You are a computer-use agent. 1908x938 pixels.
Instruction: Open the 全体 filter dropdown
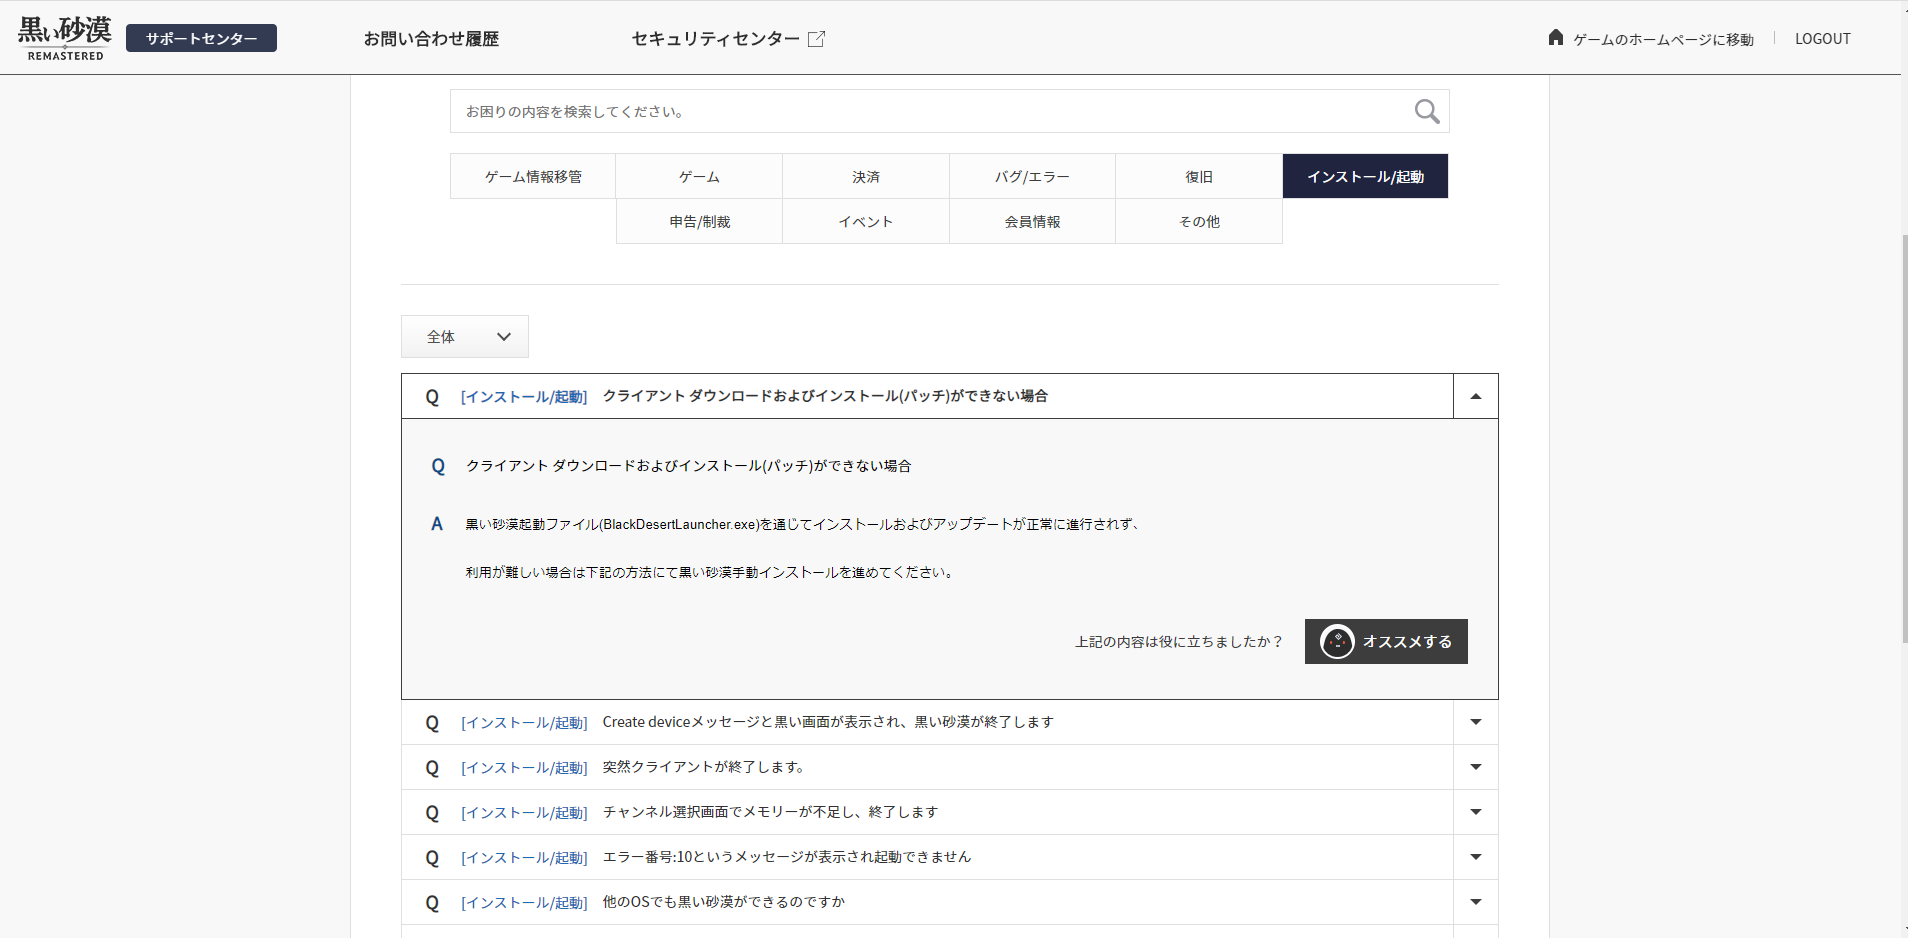click(x=465, y=337)
